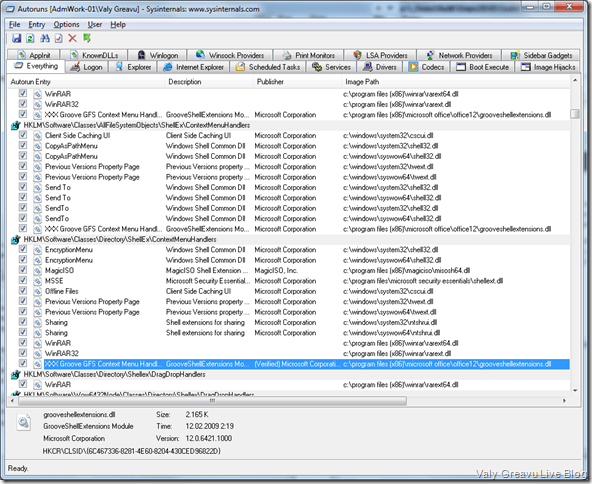Click the grooveshellextensions.dll icon in details pane
This screenshot has width=592, height=484.
tap(23, 422)
